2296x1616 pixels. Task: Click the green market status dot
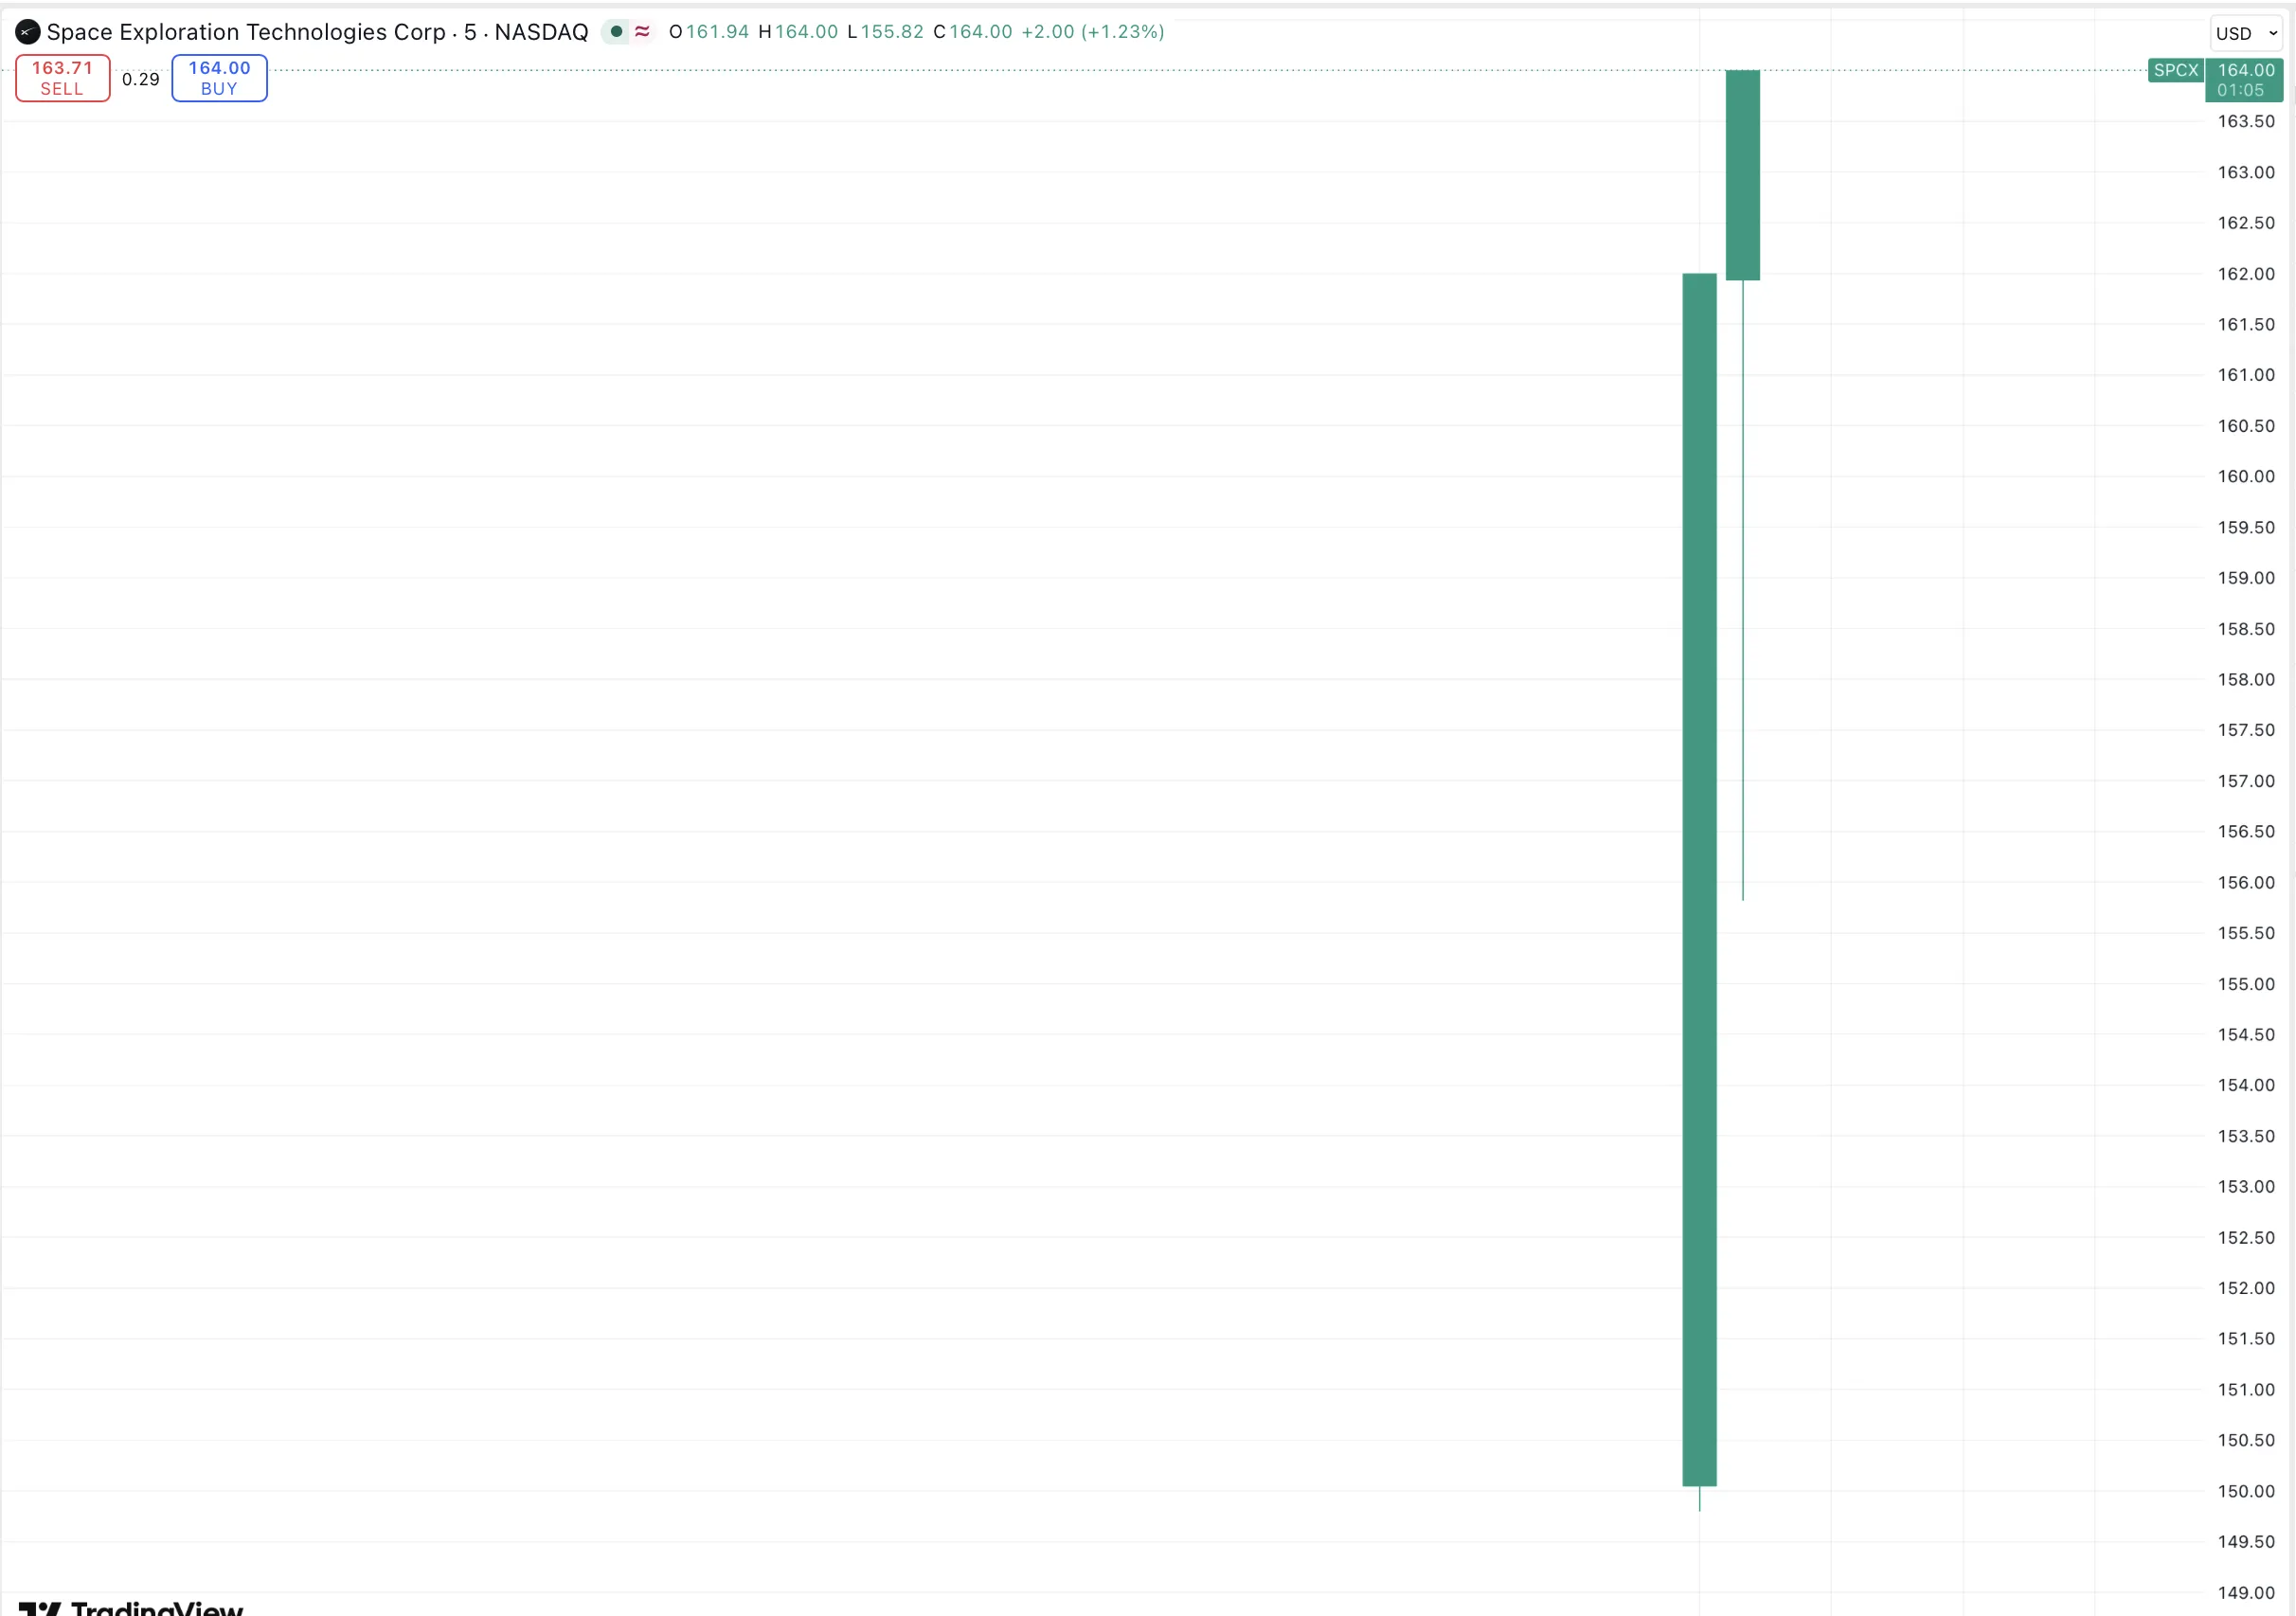pos(617,32)
